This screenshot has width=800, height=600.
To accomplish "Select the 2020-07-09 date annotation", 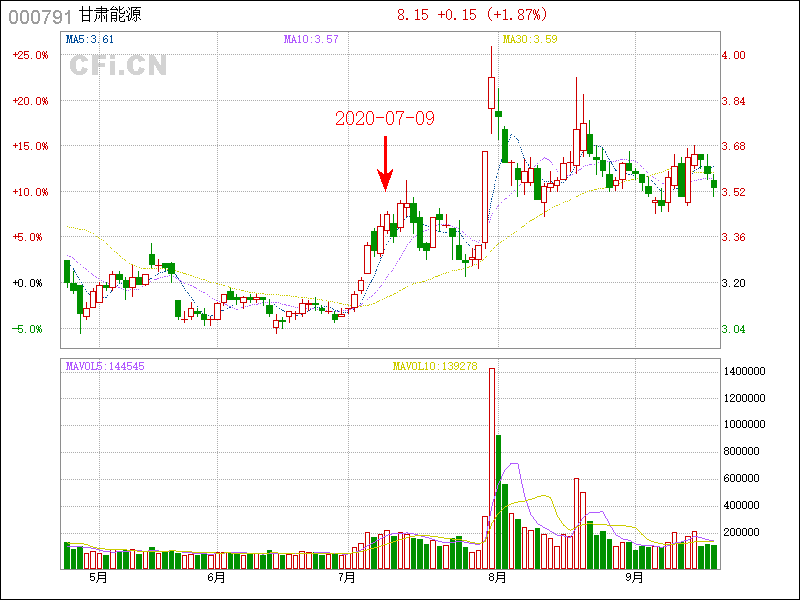I will tap(385, 119).
